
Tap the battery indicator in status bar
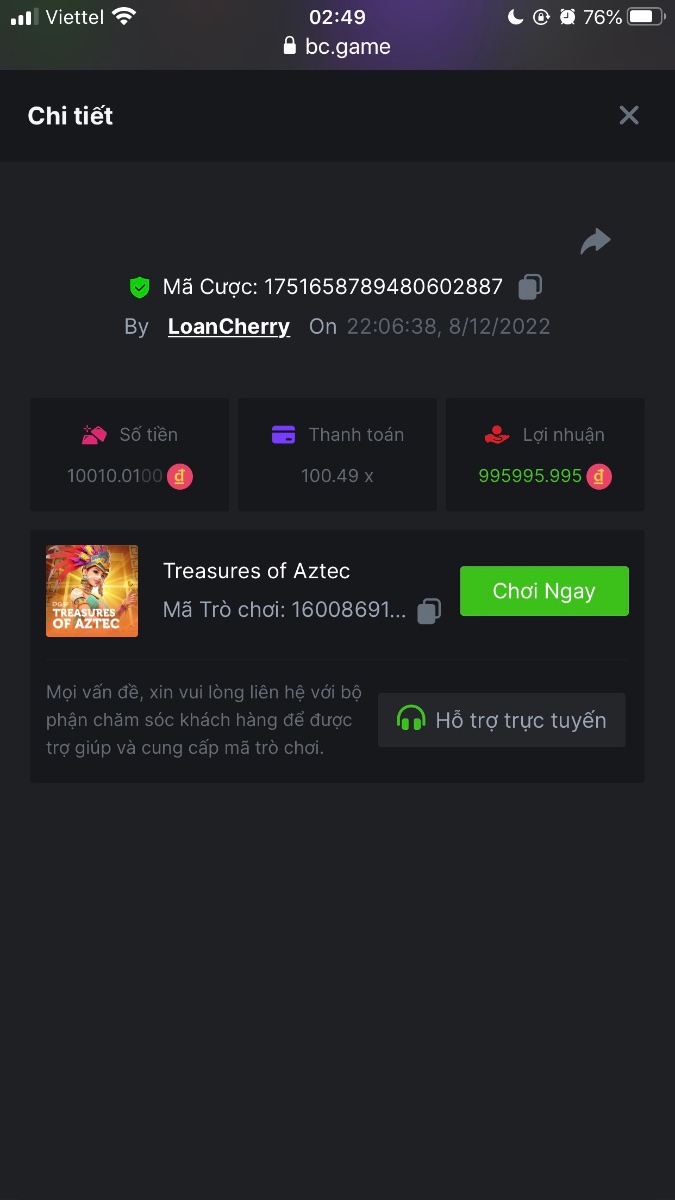pyautogui.click(x=645, y=17)
